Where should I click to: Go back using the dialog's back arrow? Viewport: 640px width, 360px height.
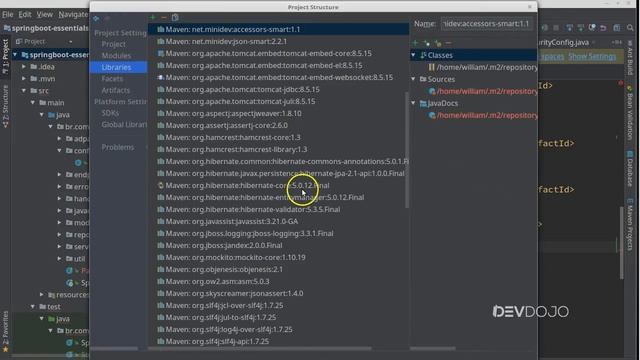pyautogui.click(x=96, y=18)
